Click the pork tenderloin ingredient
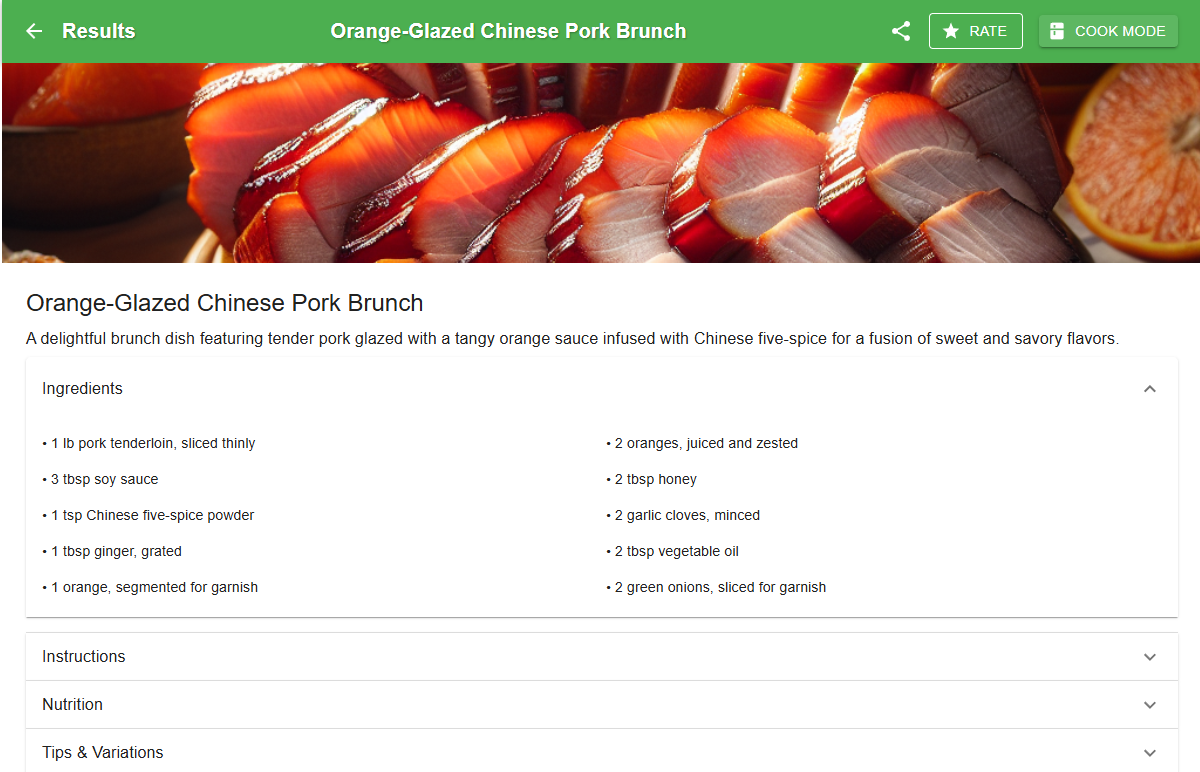The image size is (1200, 772). [x=153, y=444]
